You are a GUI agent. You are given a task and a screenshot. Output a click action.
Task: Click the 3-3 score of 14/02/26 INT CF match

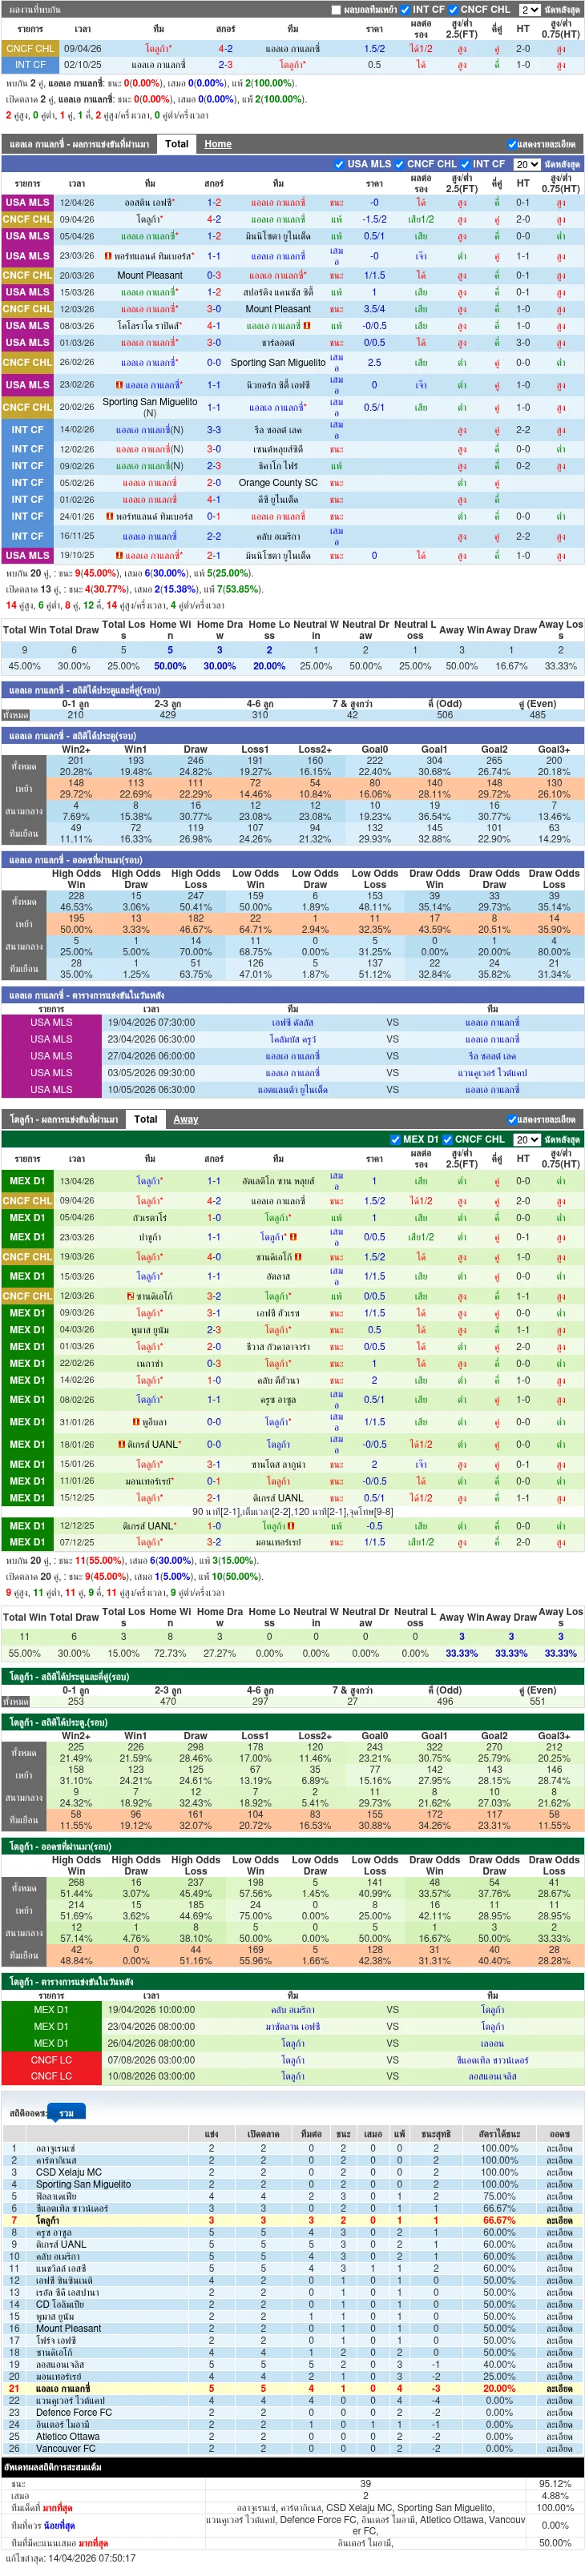[214, 430]
